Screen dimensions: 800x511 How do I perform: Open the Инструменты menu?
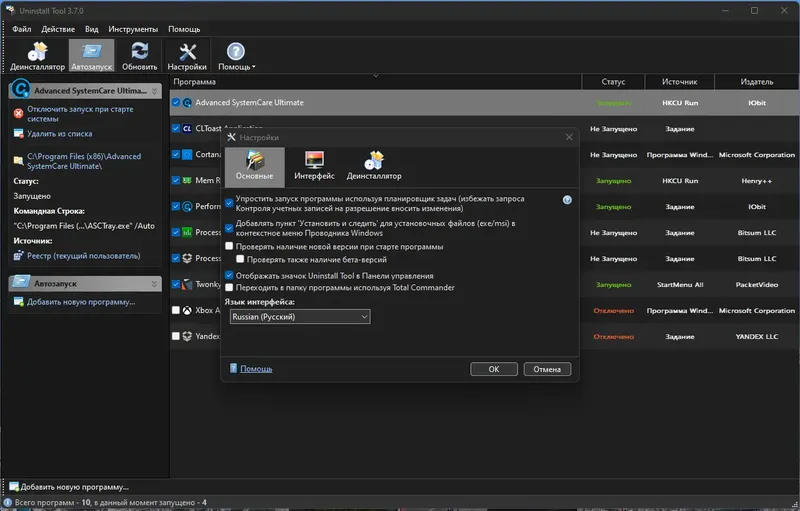(133, 29)
